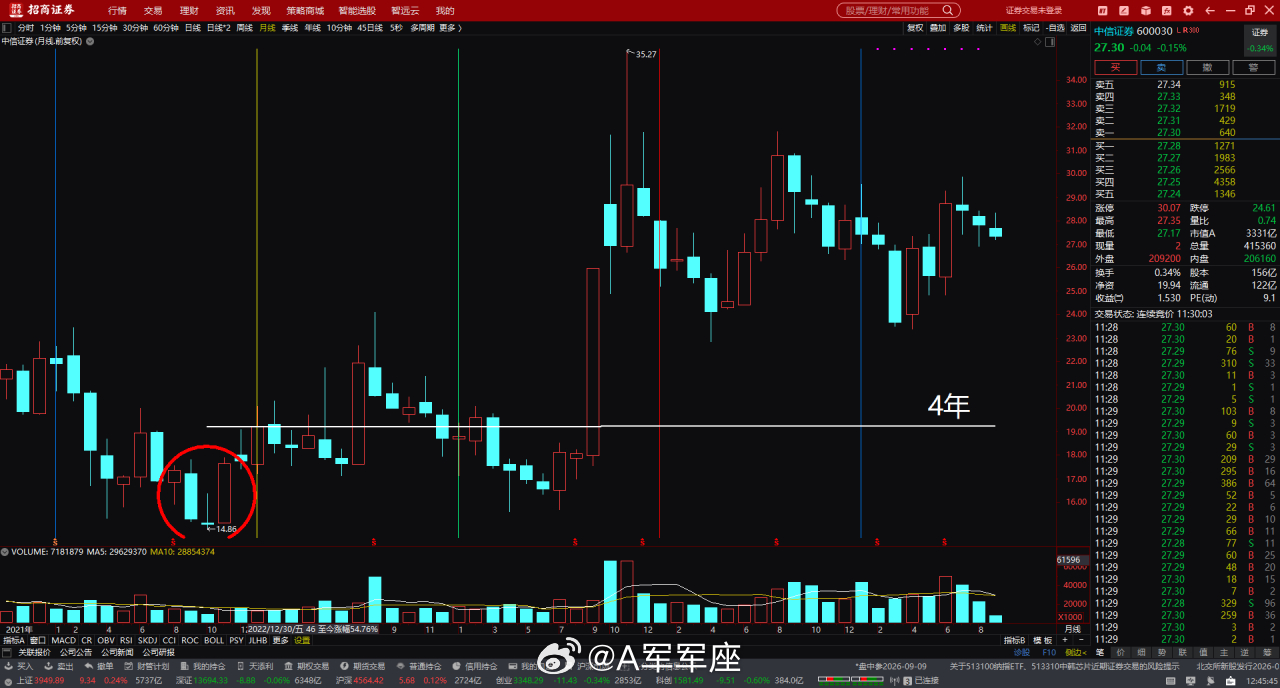The image size is (1280, 688).
Task: Click the F10 button in lower right
Action: click(x=1049, y=652)
